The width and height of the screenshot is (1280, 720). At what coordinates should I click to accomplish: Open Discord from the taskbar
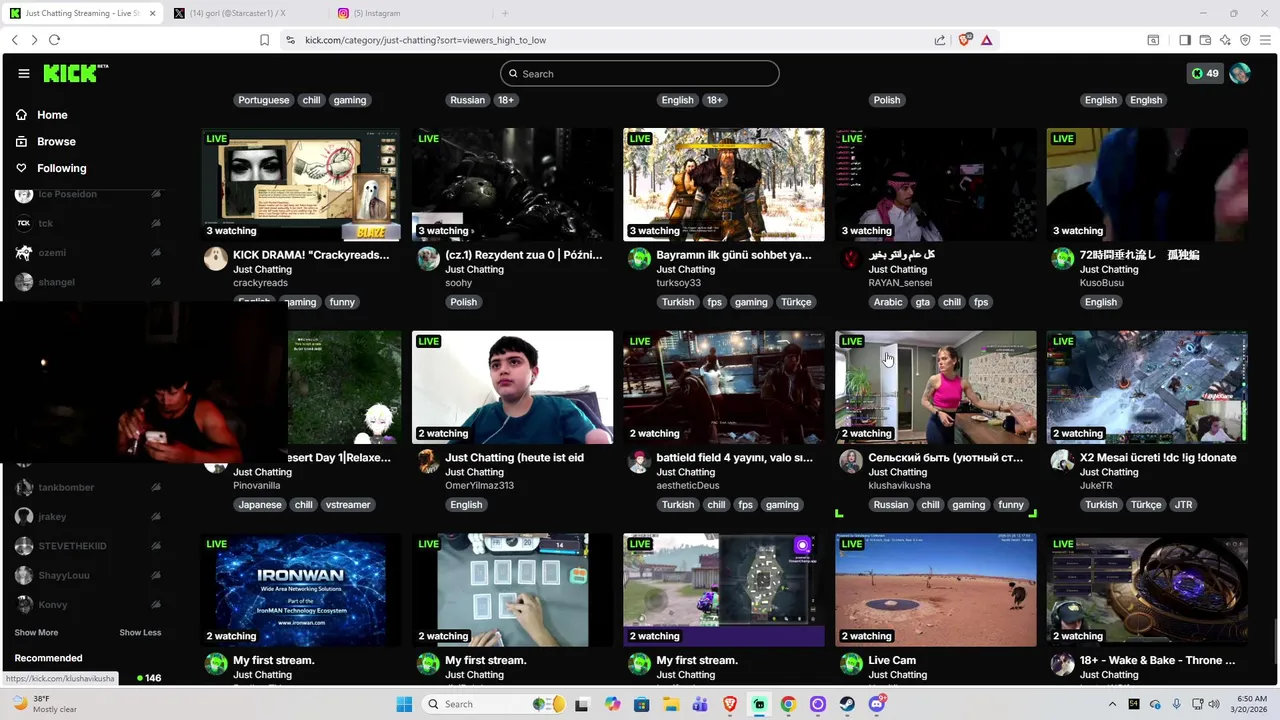(877, 704)
